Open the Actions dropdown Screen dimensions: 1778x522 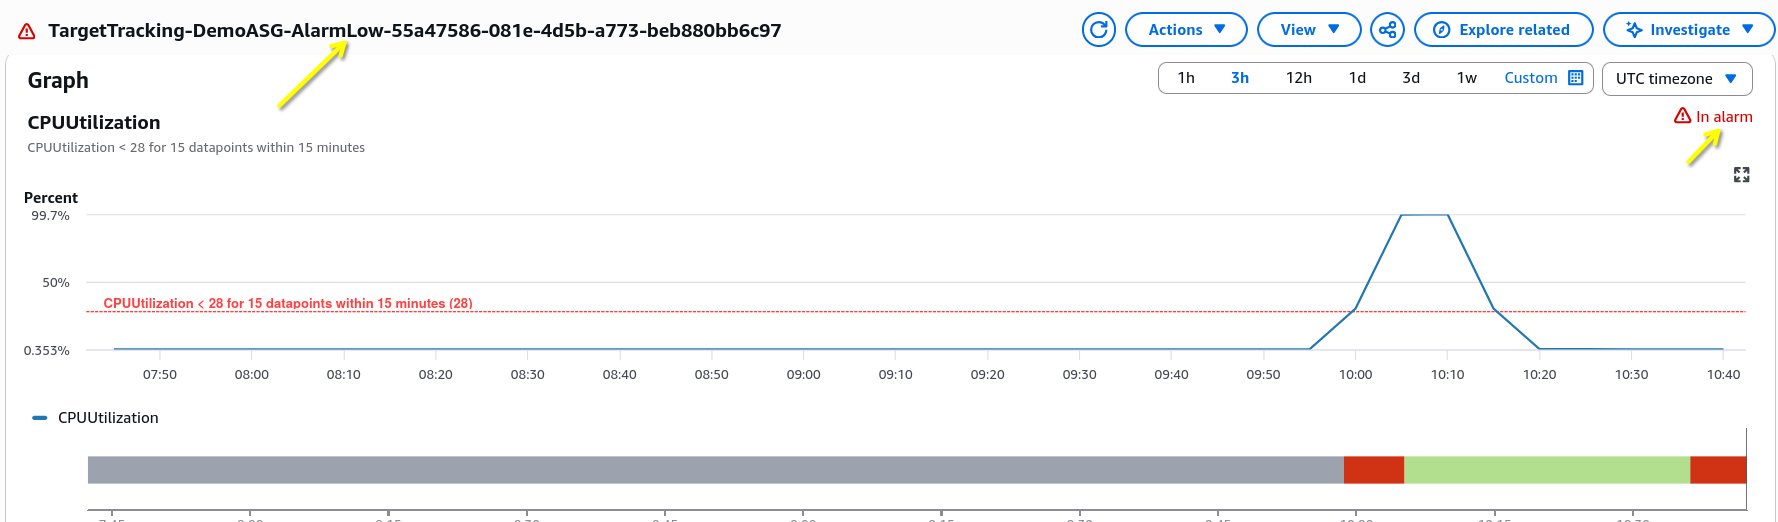(1186, 29)
